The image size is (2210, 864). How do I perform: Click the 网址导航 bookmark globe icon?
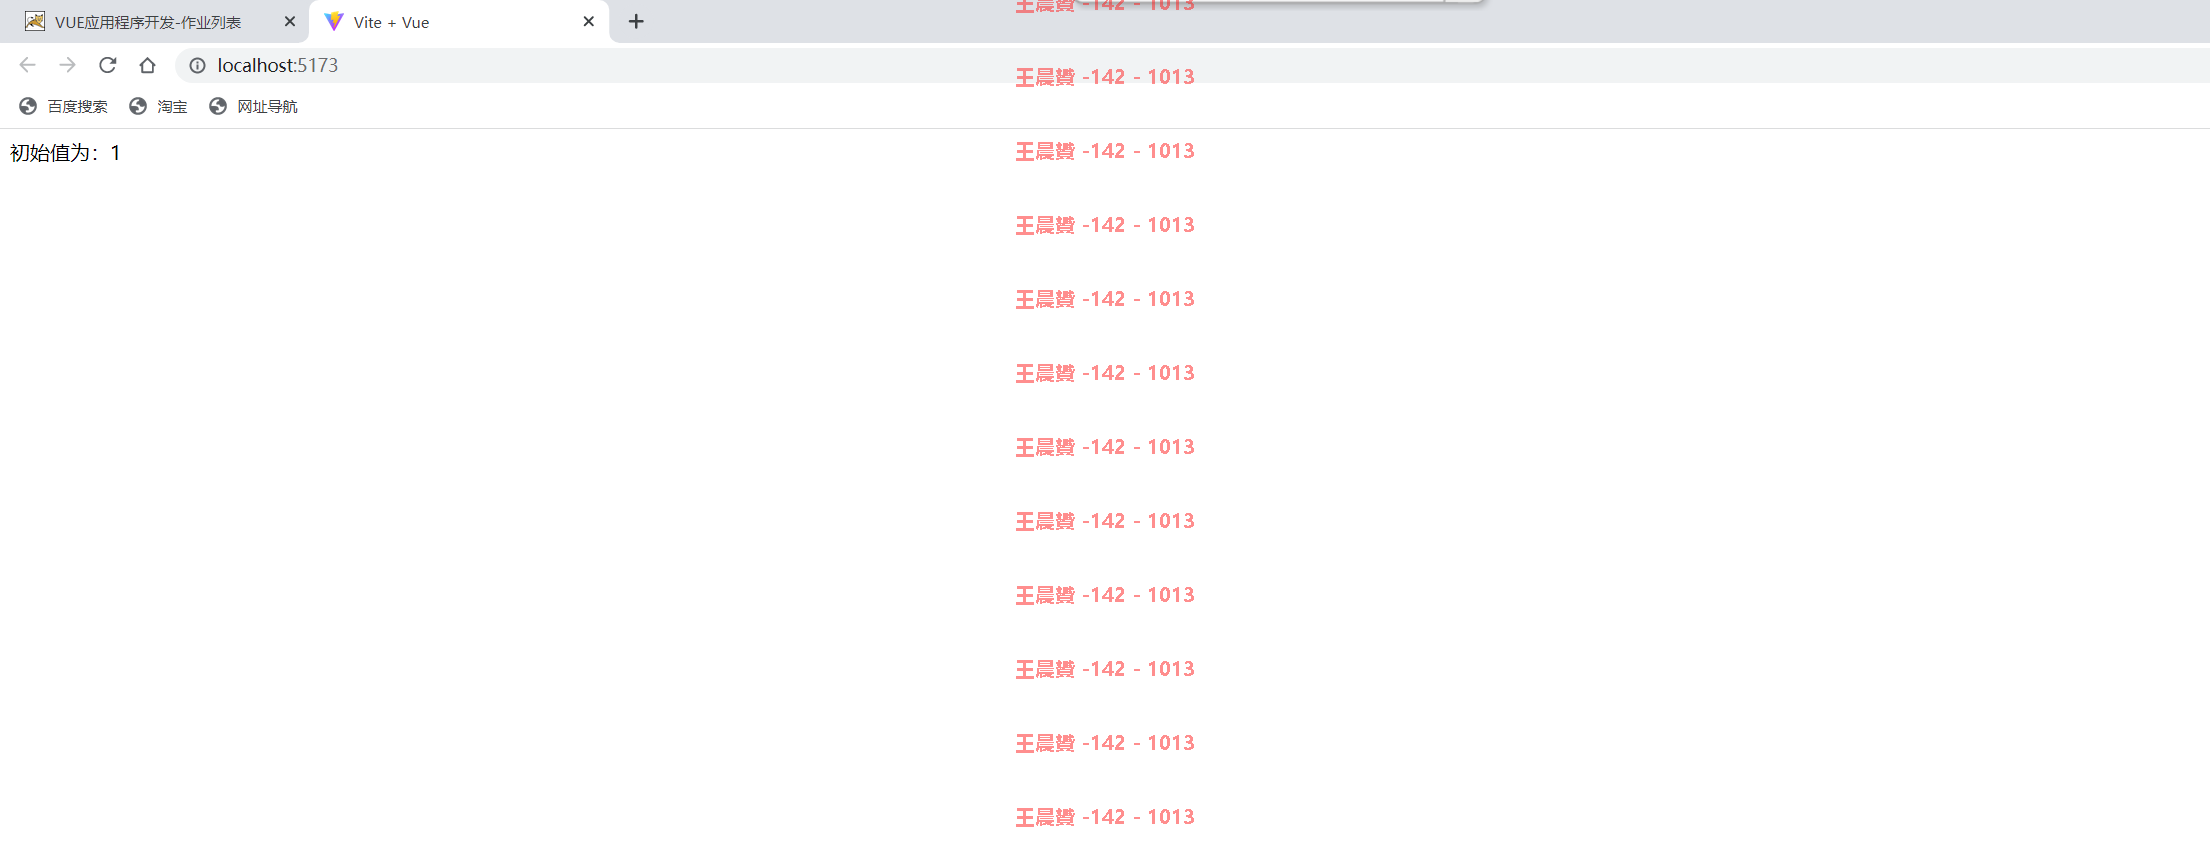pyautogui.click(x=218, y=106)
